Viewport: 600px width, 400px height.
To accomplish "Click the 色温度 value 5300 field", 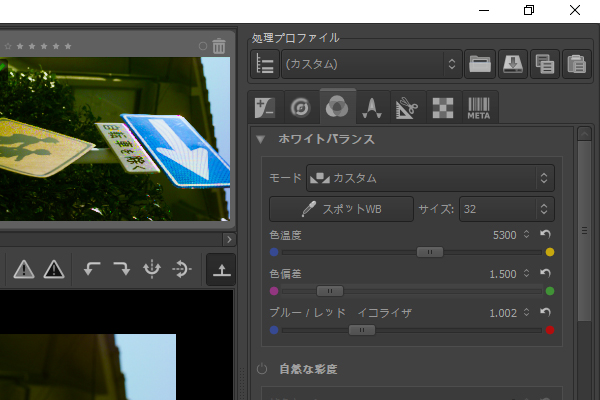I will coord(504,235).
